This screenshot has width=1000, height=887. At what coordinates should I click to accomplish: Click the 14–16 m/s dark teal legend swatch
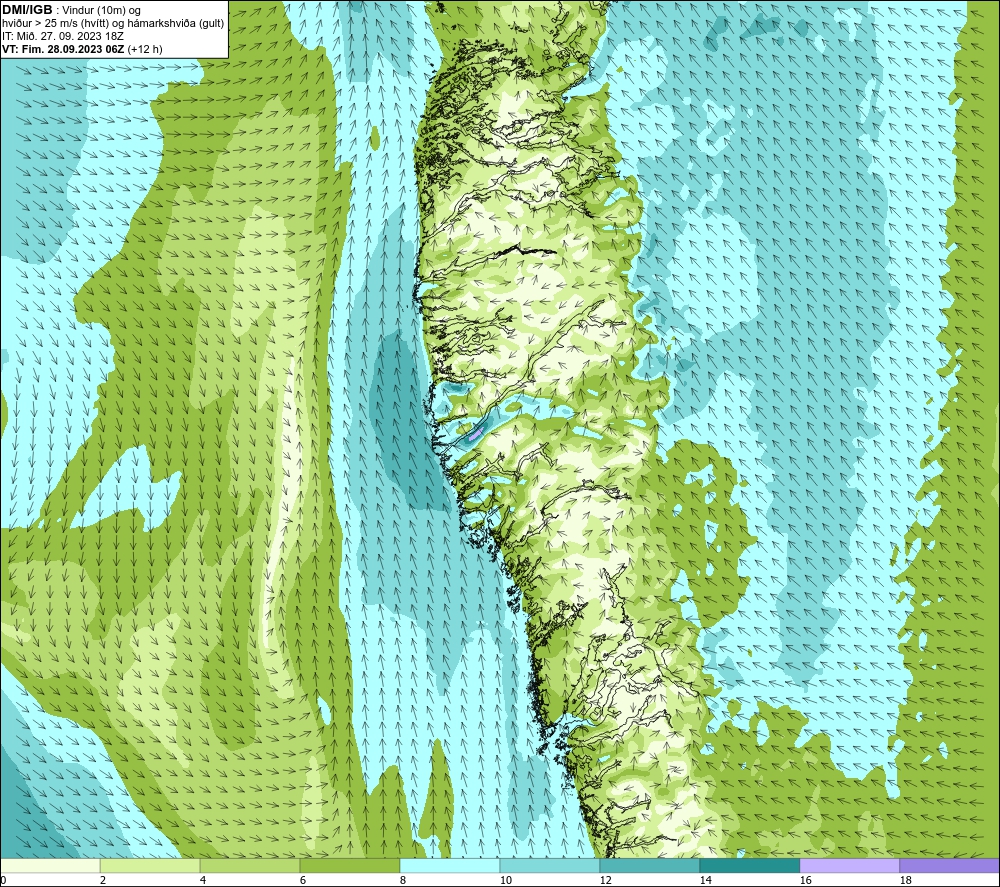point(749,865)
